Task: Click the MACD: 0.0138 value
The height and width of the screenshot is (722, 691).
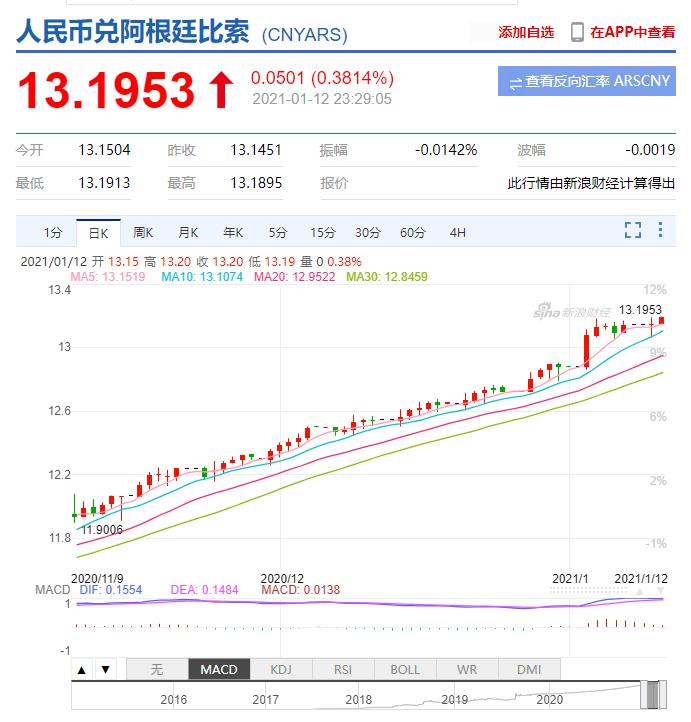Action: [301, 590]
